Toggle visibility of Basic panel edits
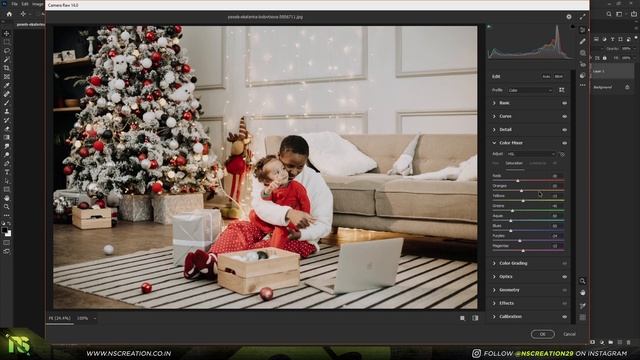 564,103
